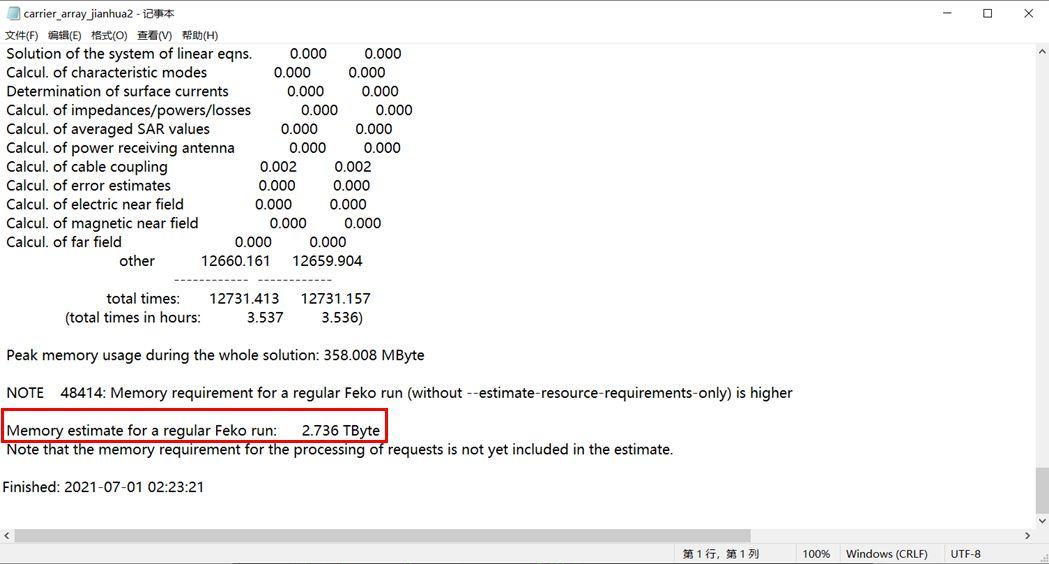Click the vertical scrollbar thumb
This screenshot has width=1049, height=564.
tap(1042, 490)
